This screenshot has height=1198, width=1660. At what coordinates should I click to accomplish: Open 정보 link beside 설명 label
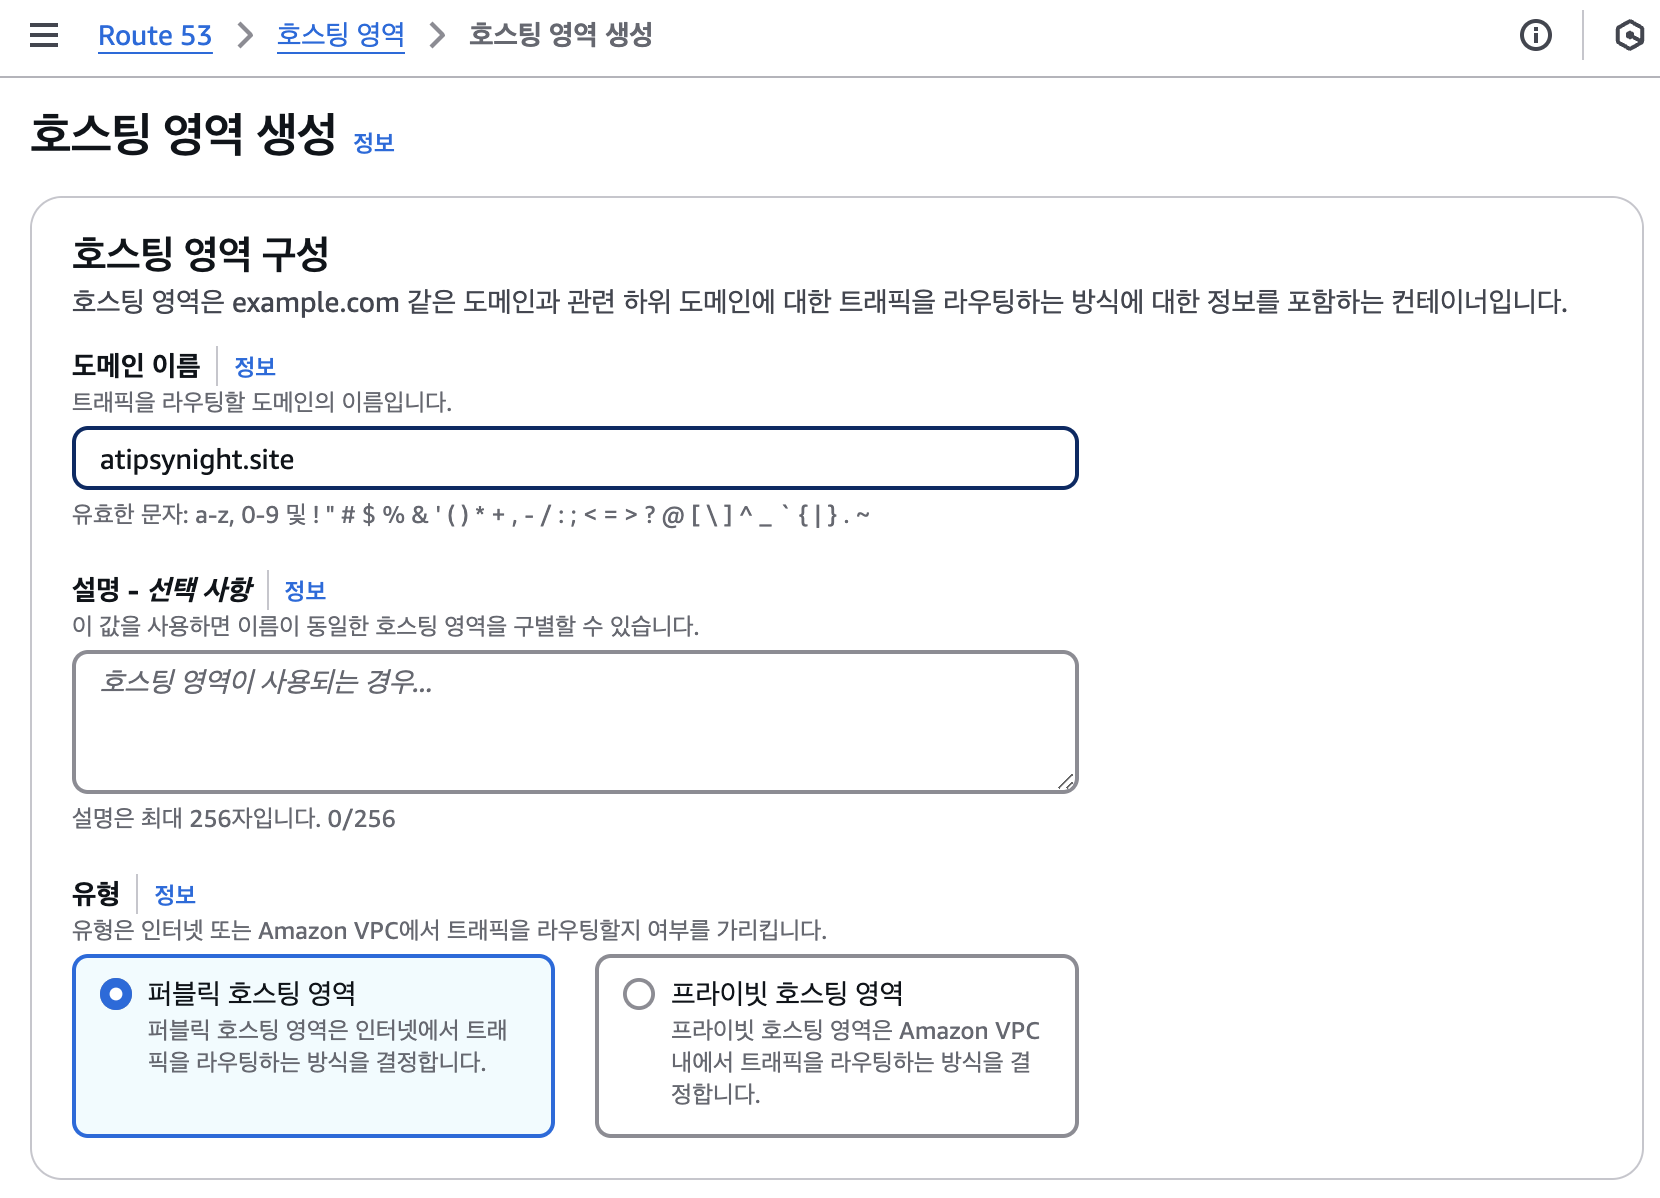coord(305,591)
